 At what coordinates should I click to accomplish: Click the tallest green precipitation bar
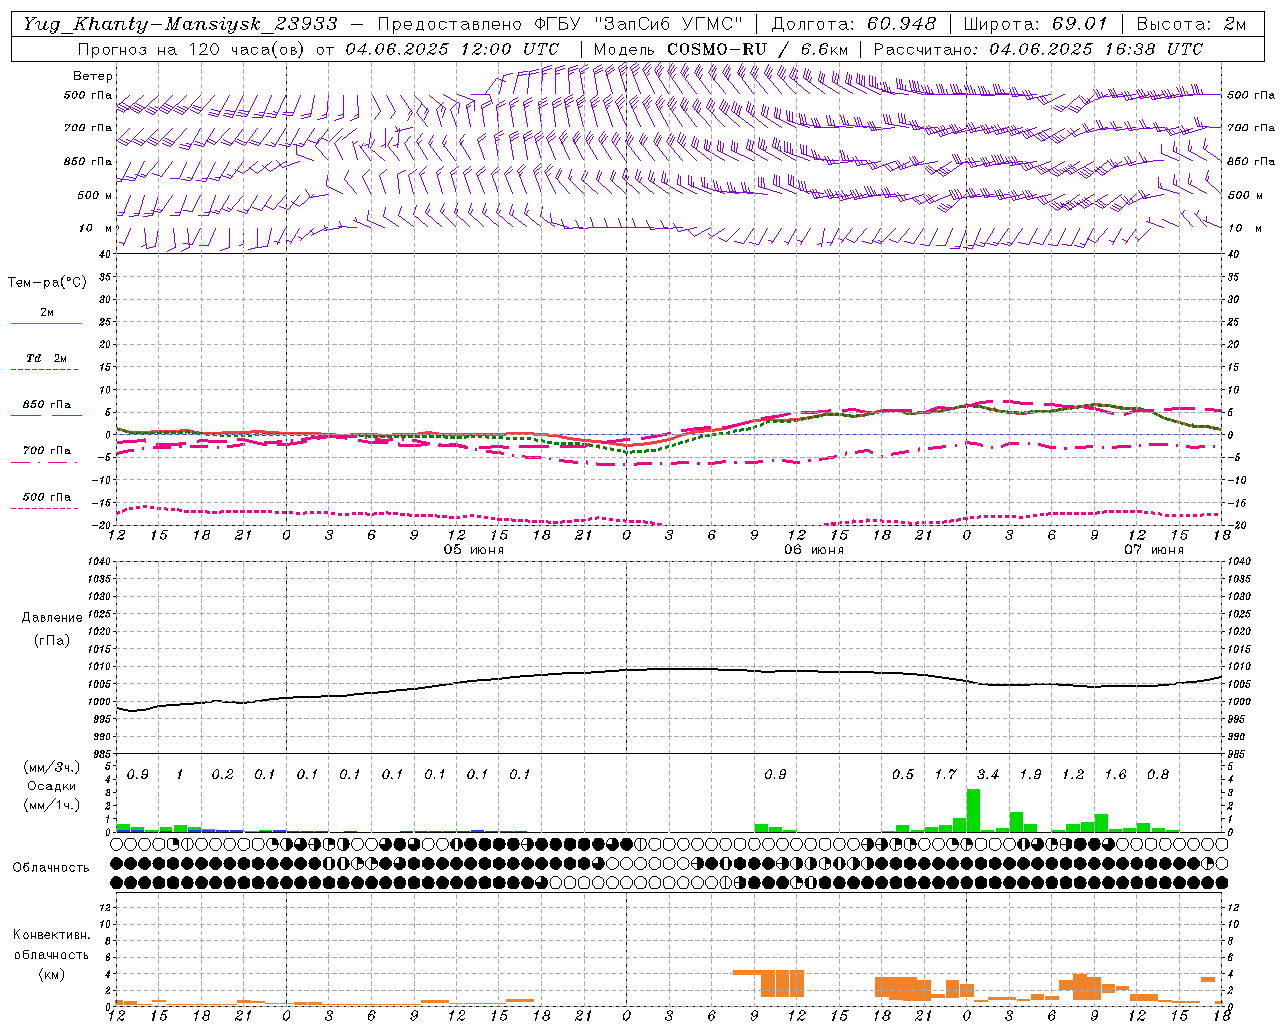tap(973, 811)
